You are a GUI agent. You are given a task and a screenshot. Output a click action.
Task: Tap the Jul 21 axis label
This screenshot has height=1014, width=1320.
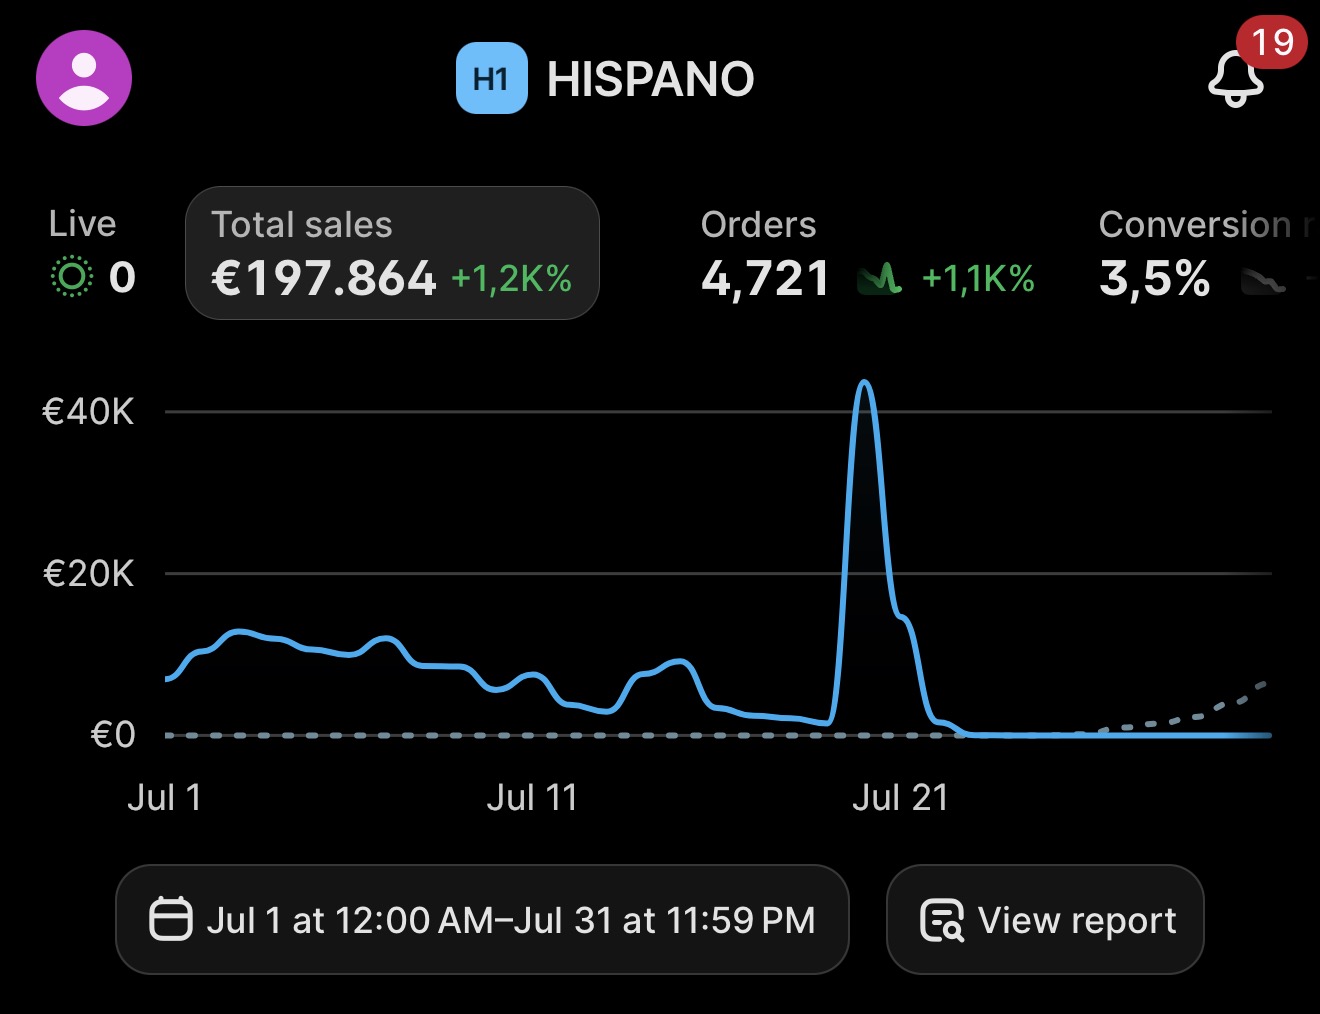click(x=900, y=797)
